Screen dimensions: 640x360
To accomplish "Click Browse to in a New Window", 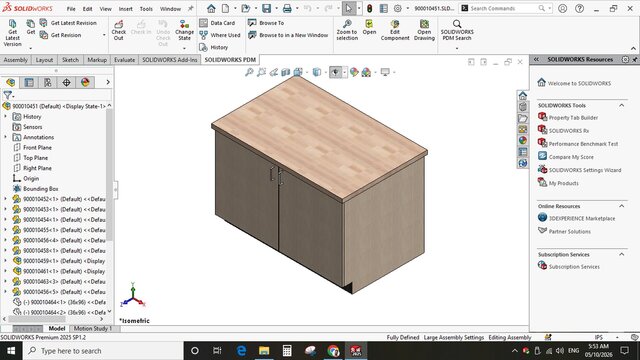I will (x=288, y=35).
